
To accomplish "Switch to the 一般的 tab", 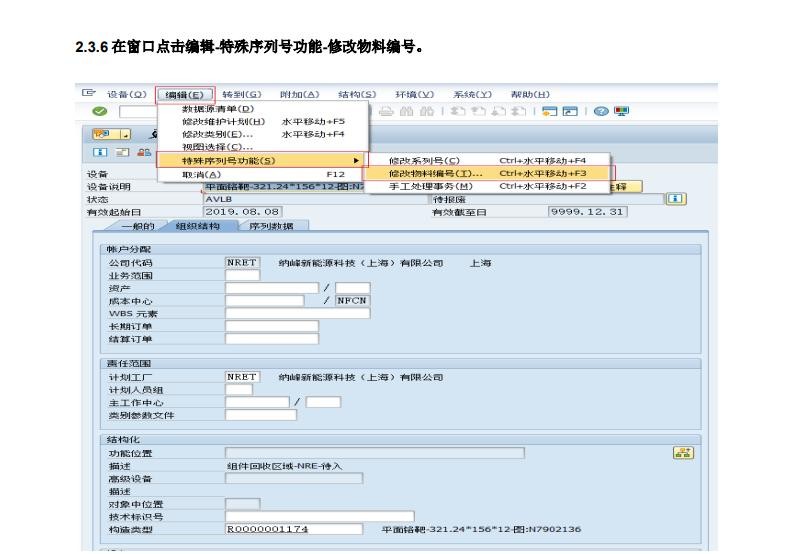I will pos(129,226).
